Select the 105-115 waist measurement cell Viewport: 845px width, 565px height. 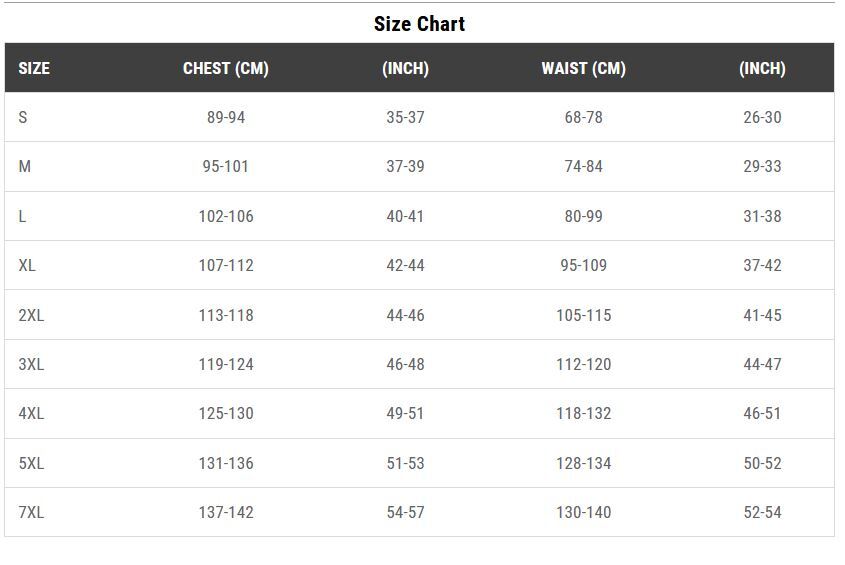click(584, 315)
